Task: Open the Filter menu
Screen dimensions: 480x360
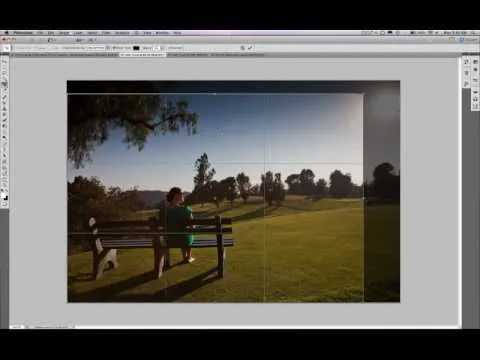Action: [x=106, y=33]
